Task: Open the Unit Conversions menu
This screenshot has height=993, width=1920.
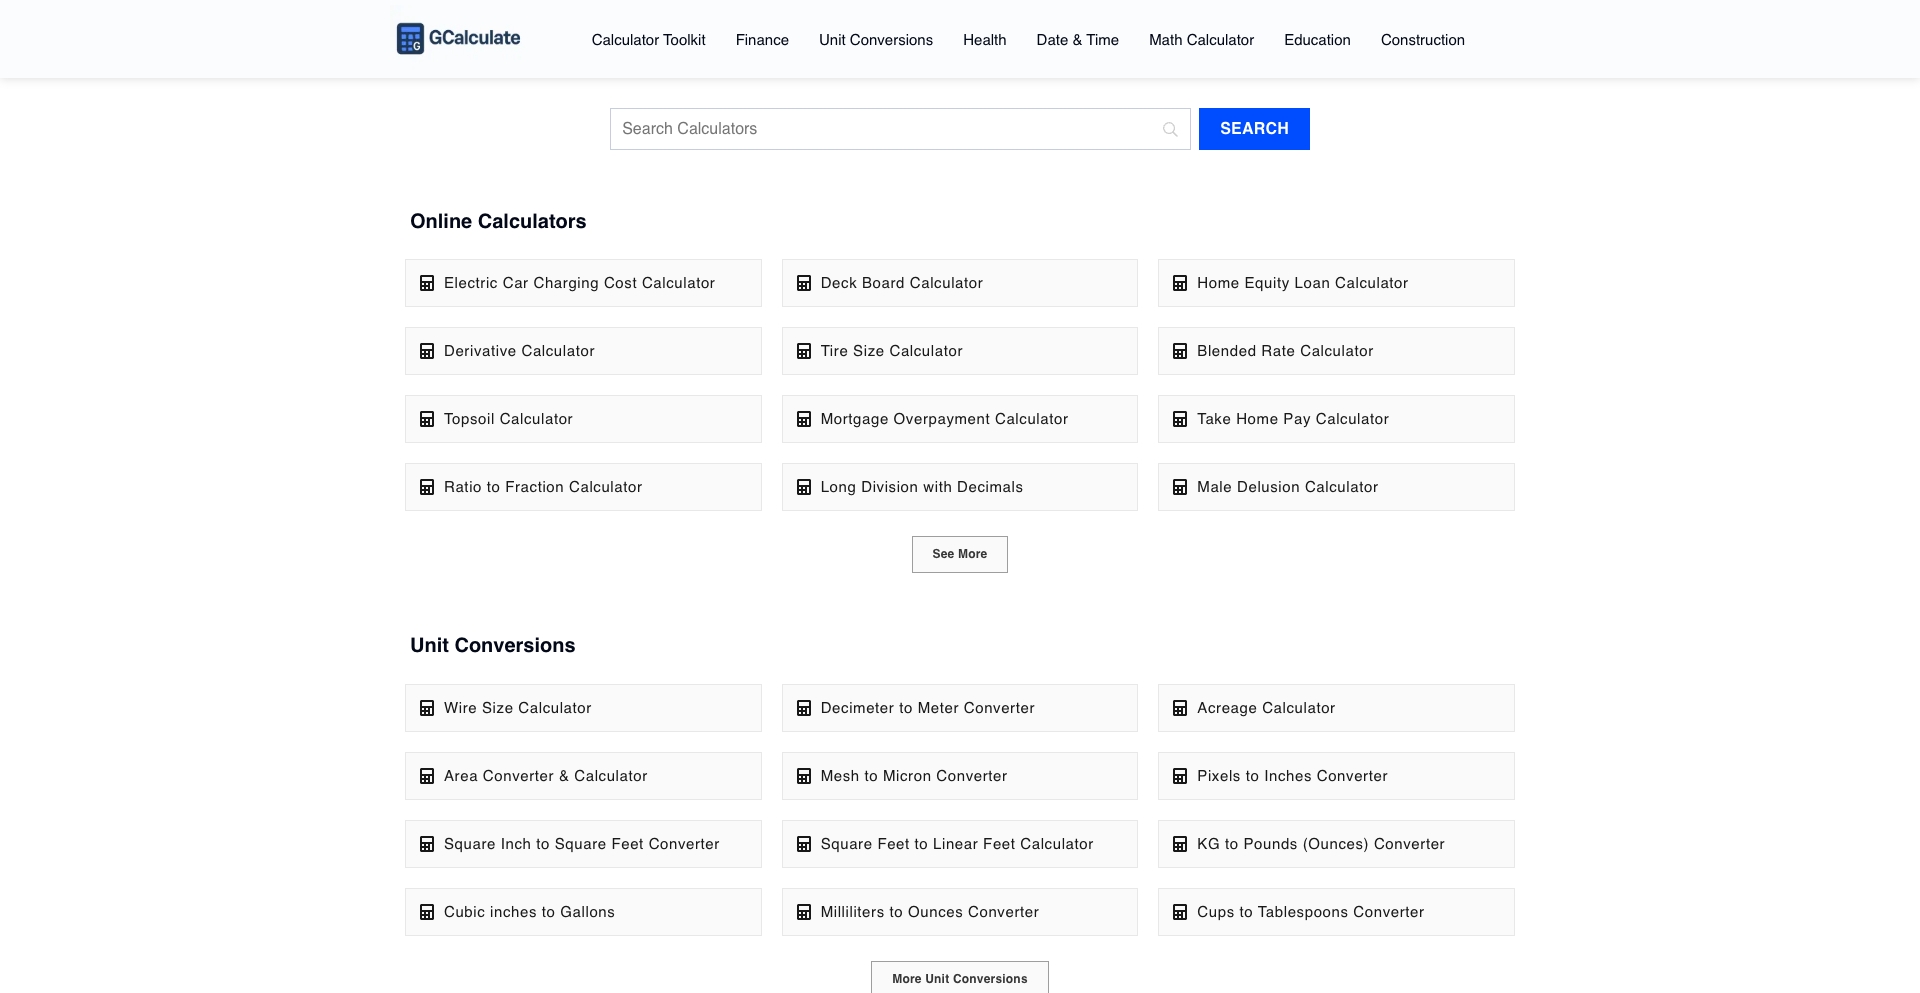Action: pos(875,40)
